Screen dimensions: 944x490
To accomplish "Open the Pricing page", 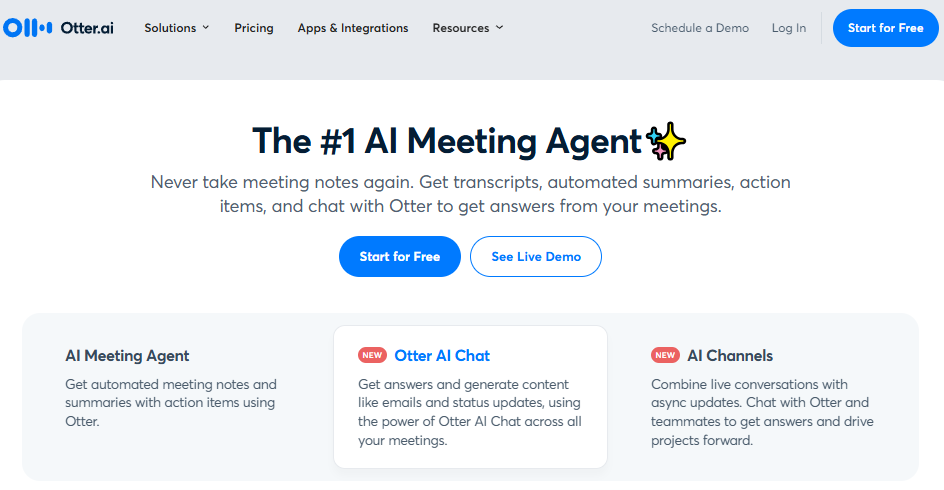I will (254, 28).
